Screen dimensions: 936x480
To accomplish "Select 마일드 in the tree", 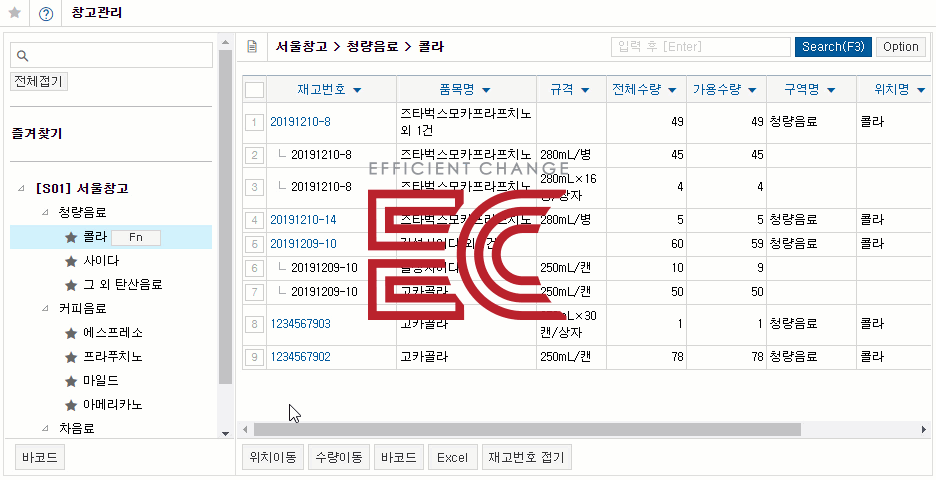I will [101, 381].
